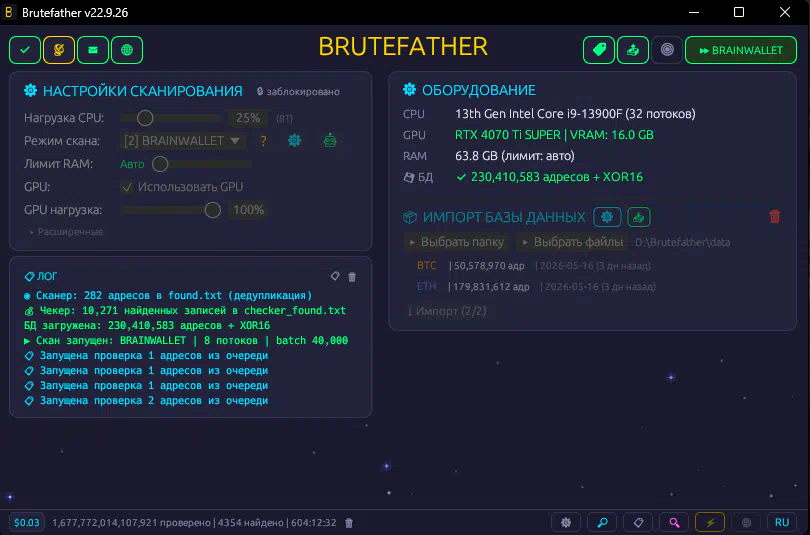The height and width of the screenshot is (535, 810).
Task: Click the database import export tray button
Action: tap(638, 217)
